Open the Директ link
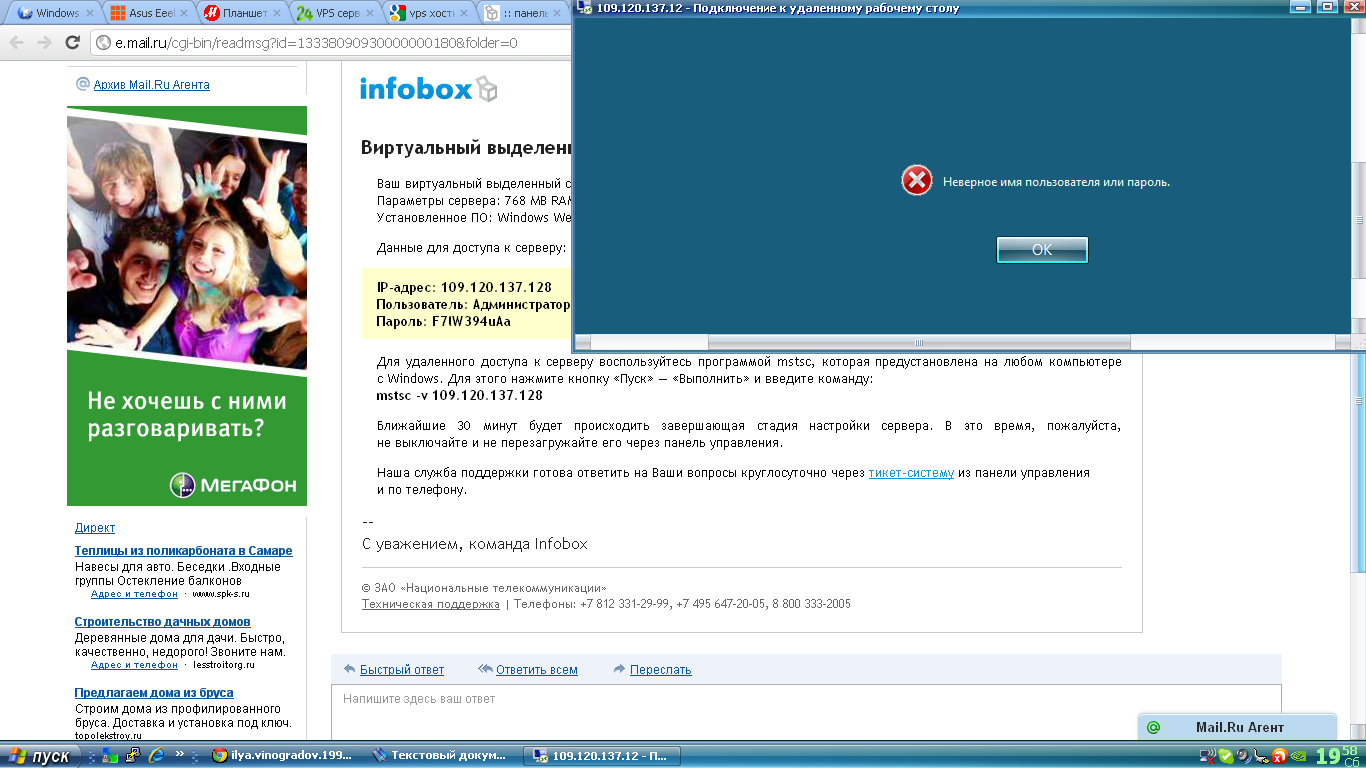 point(95,528)
